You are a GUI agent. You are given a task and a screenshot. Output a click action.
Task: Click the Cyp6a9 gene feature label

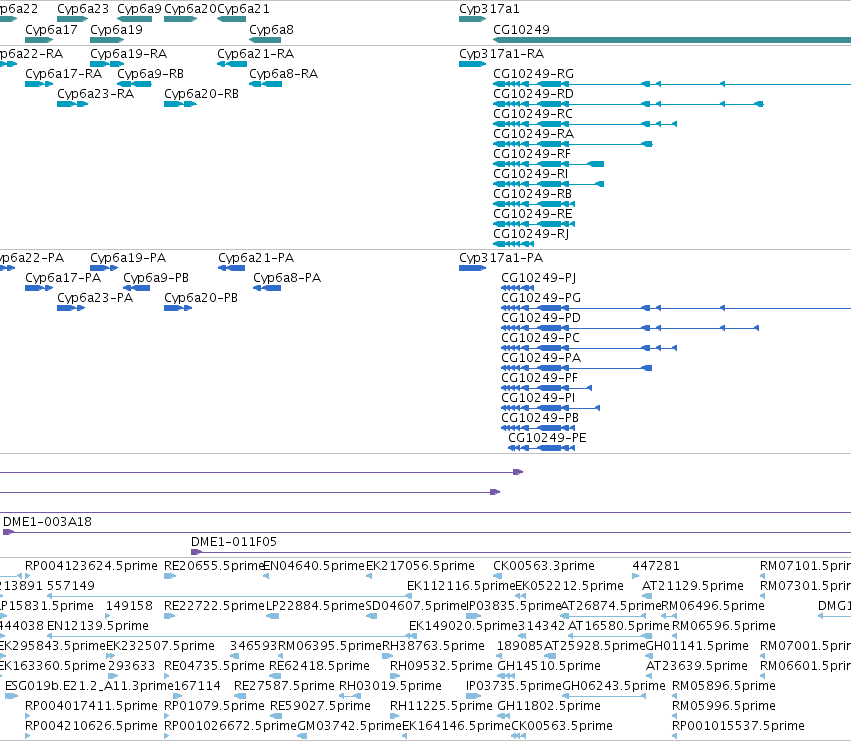click(139, 9)
